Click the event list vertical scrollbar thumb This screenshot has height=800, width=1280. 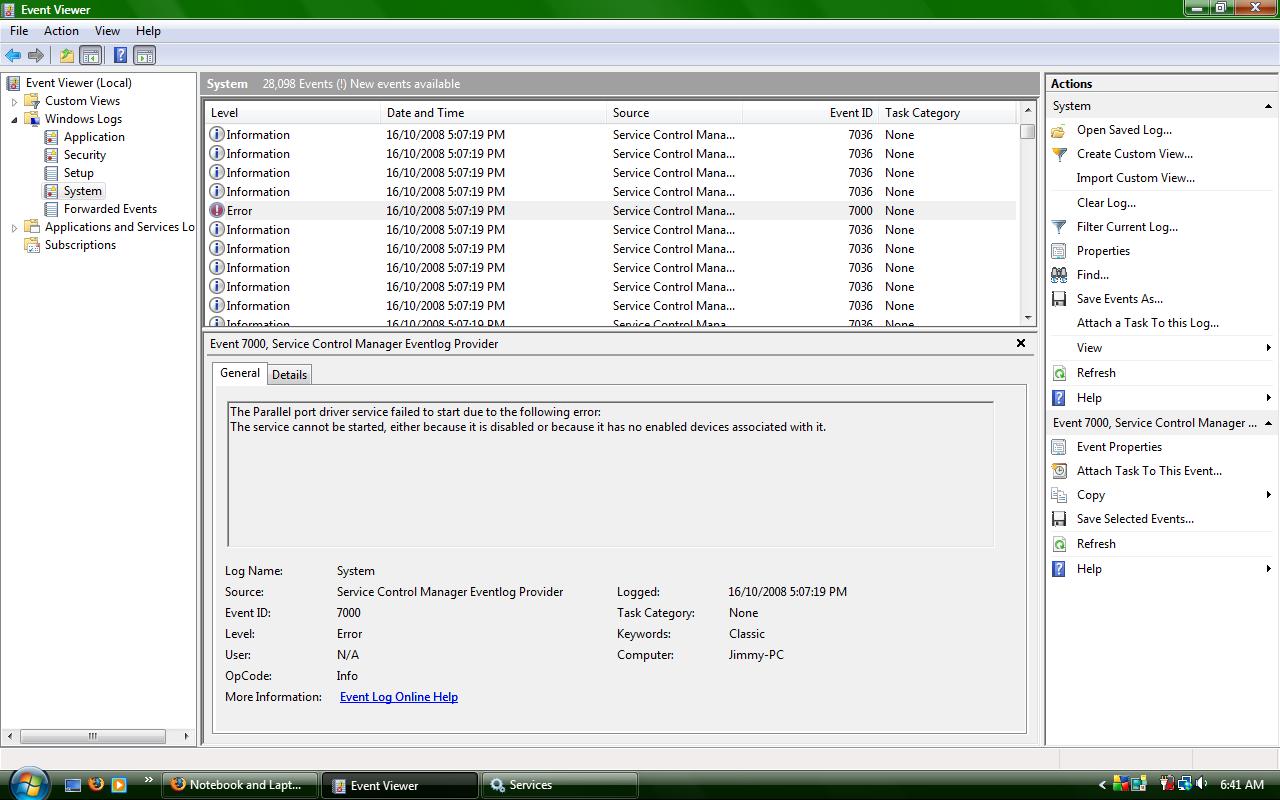click(x=1027, y=131)
